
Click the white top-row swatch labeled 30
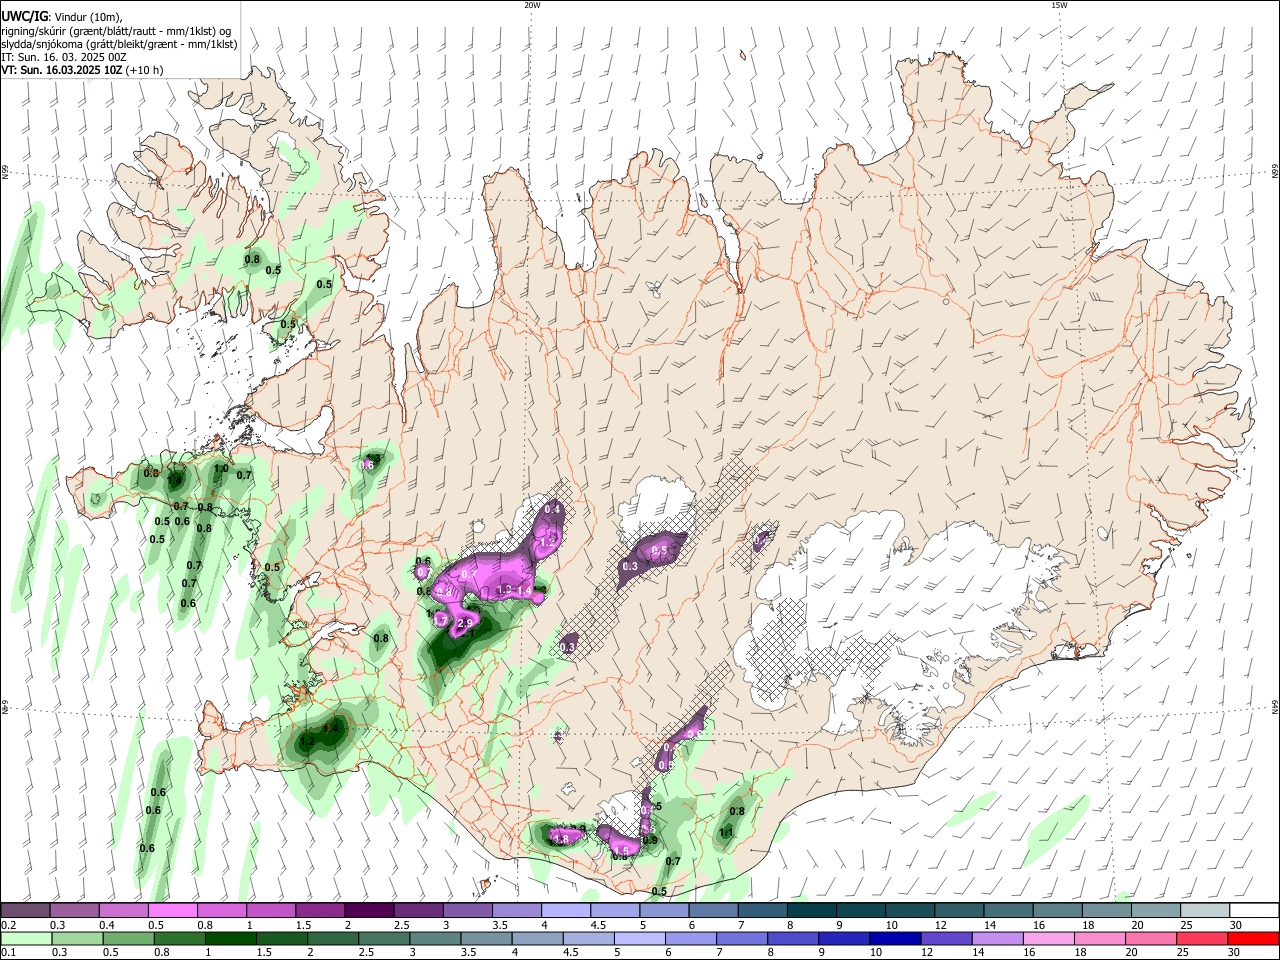pyautogui.click(x=1254, y=911)
